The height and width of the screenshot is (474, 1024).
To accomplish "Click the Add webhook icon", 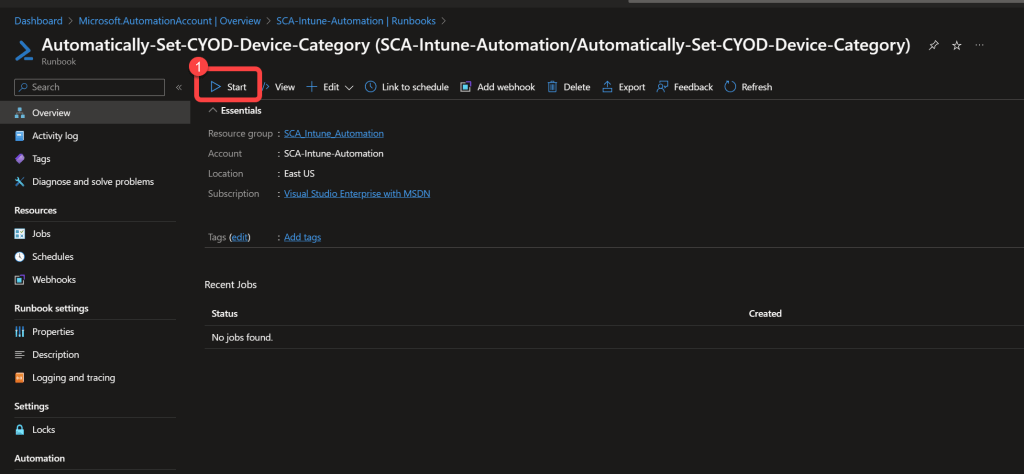I will 466,87.
